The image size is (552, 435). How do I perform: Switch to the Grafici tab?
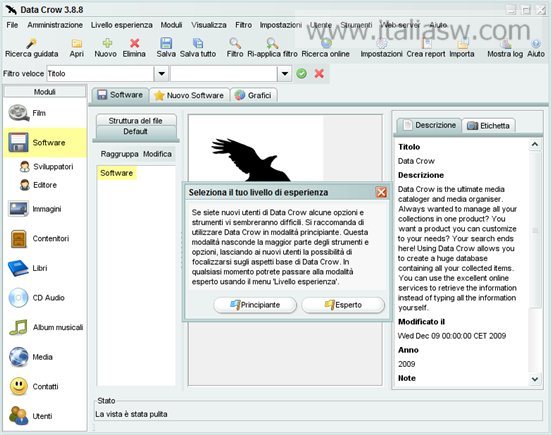[x=253, y=95]
